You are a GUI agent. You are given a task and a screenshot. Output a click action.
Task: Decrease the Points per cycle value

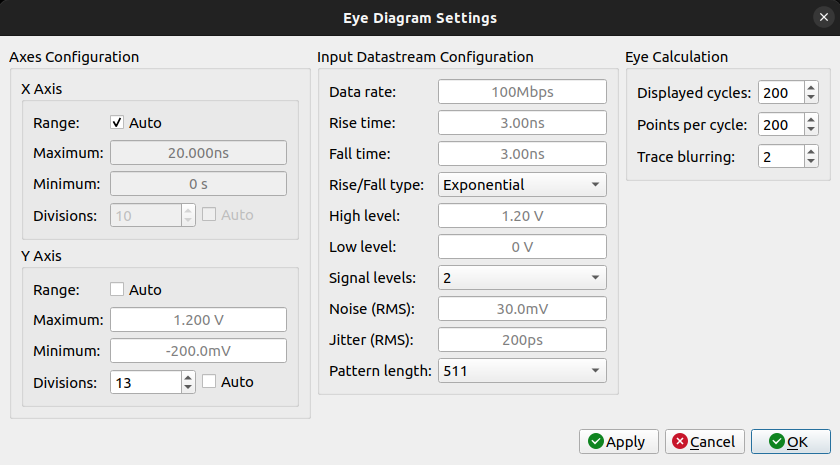point(810,130)
